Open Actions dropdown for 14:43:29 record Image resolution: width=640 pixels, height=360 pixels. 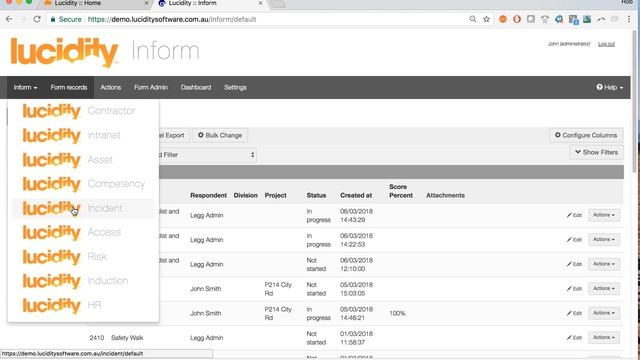(x=604, y=215)
